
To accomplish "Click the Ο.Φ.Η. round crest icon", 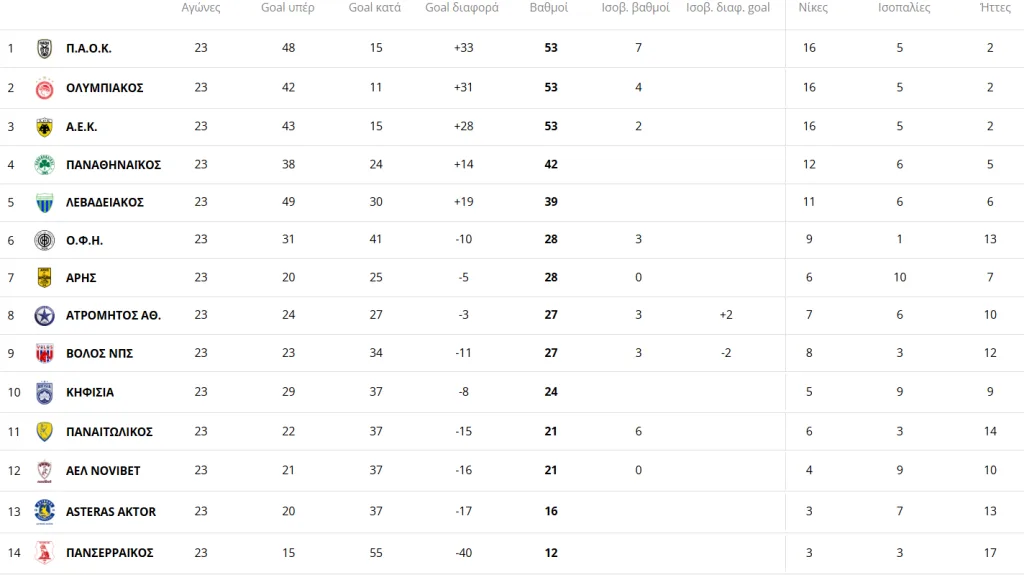I will pyautogui.click(x=44, y=240).
